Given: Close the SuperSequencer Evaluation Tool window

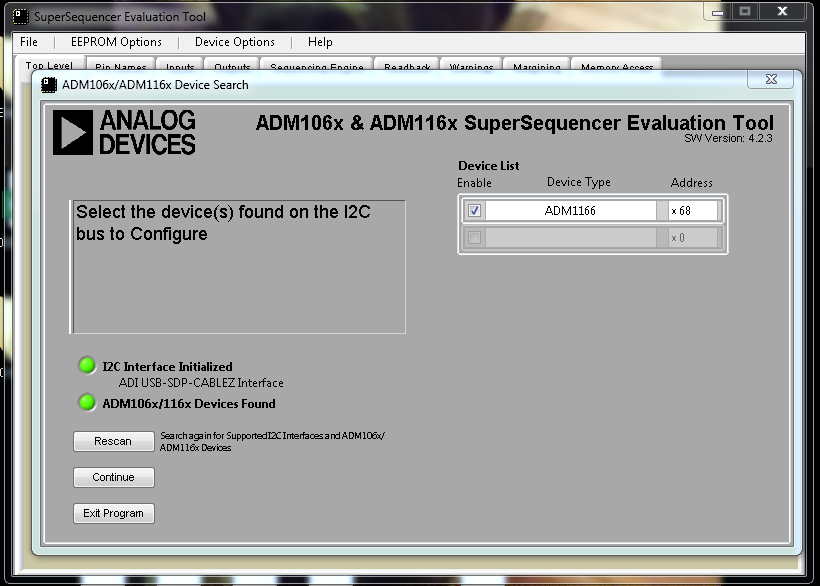Looking at the screenshot, I should tap(782, 12).
